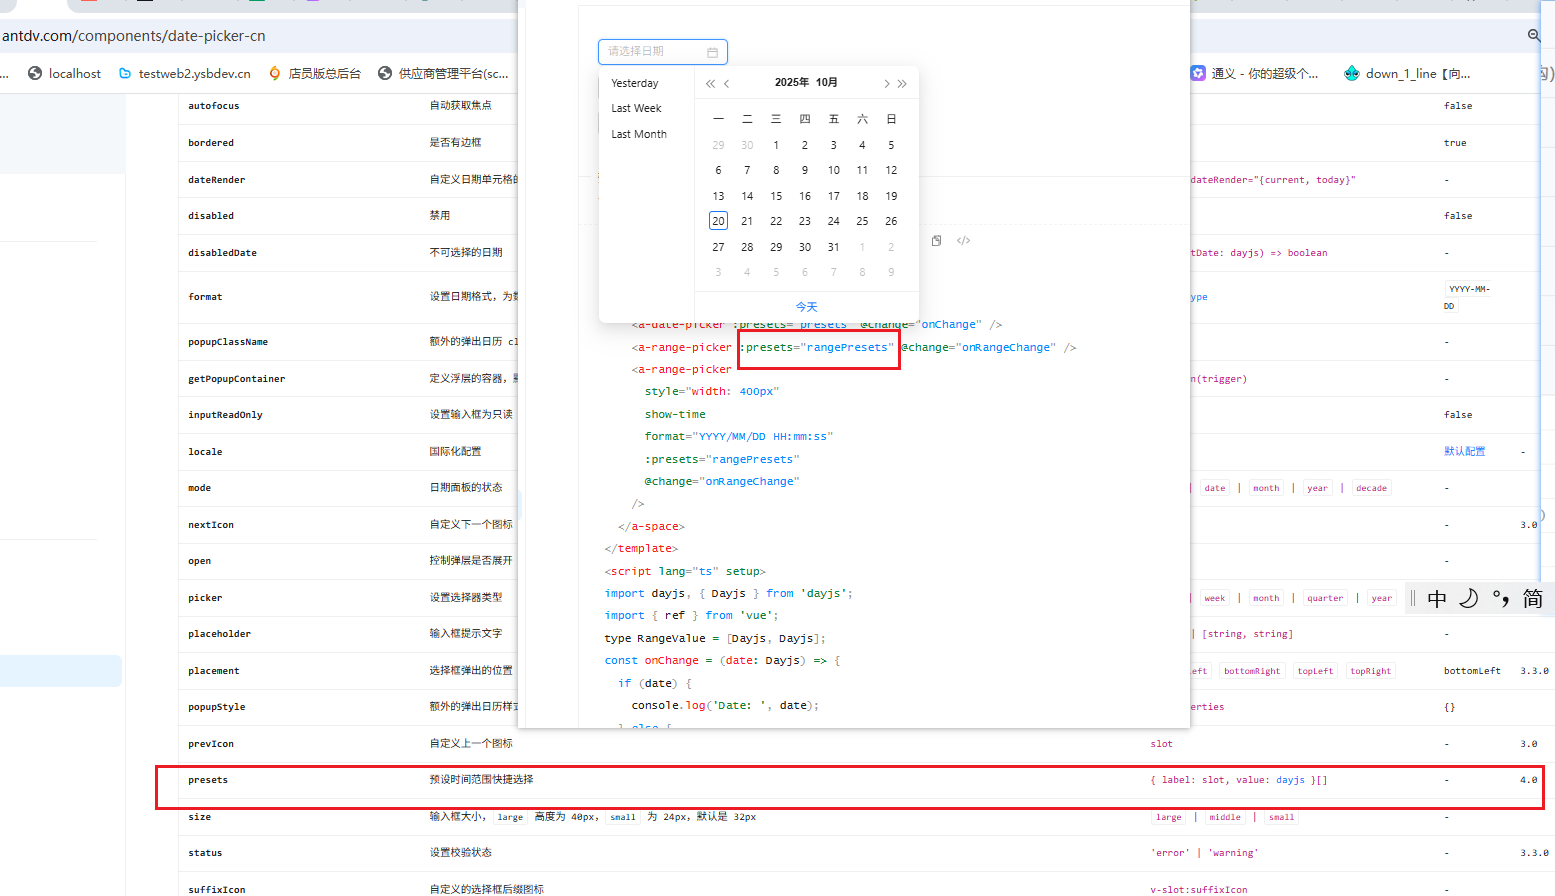Click the 'year' tag in mode row
This screenshot has height=896, width=1555.
pos(1317,488)
